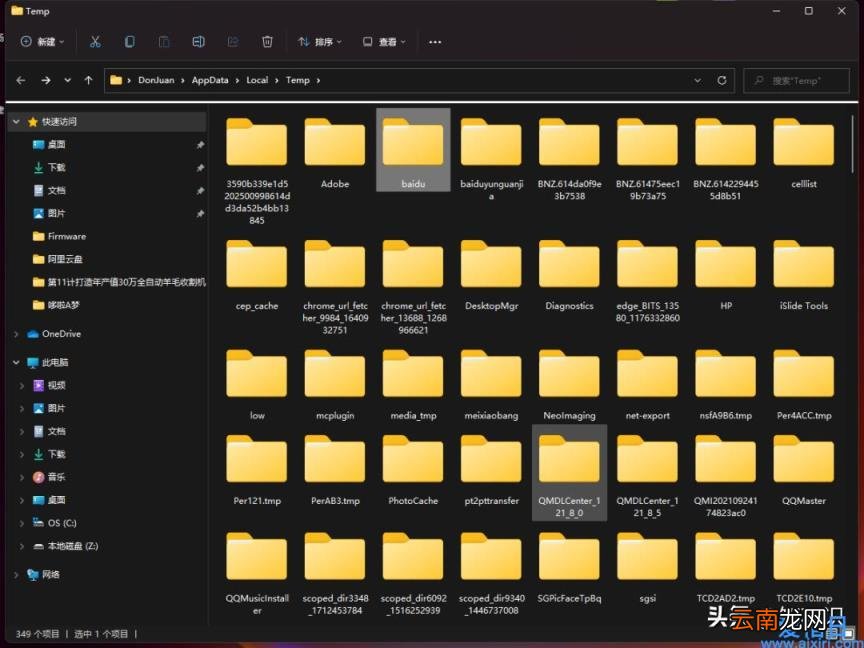Viewport: 864px width, 648px height.
Task: Select the pt2pttransfer folder
Action: 492,470
